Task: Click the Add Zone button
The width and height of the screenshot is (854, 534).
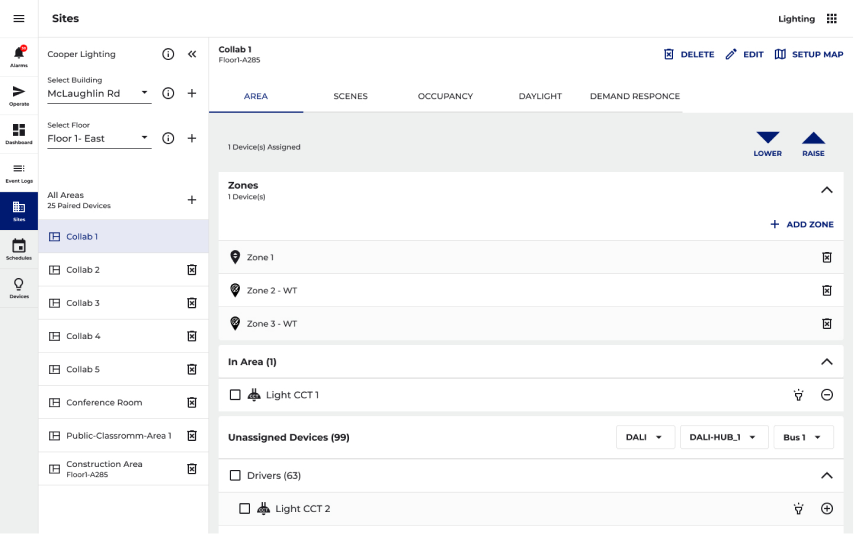Action: coord(802,224)
